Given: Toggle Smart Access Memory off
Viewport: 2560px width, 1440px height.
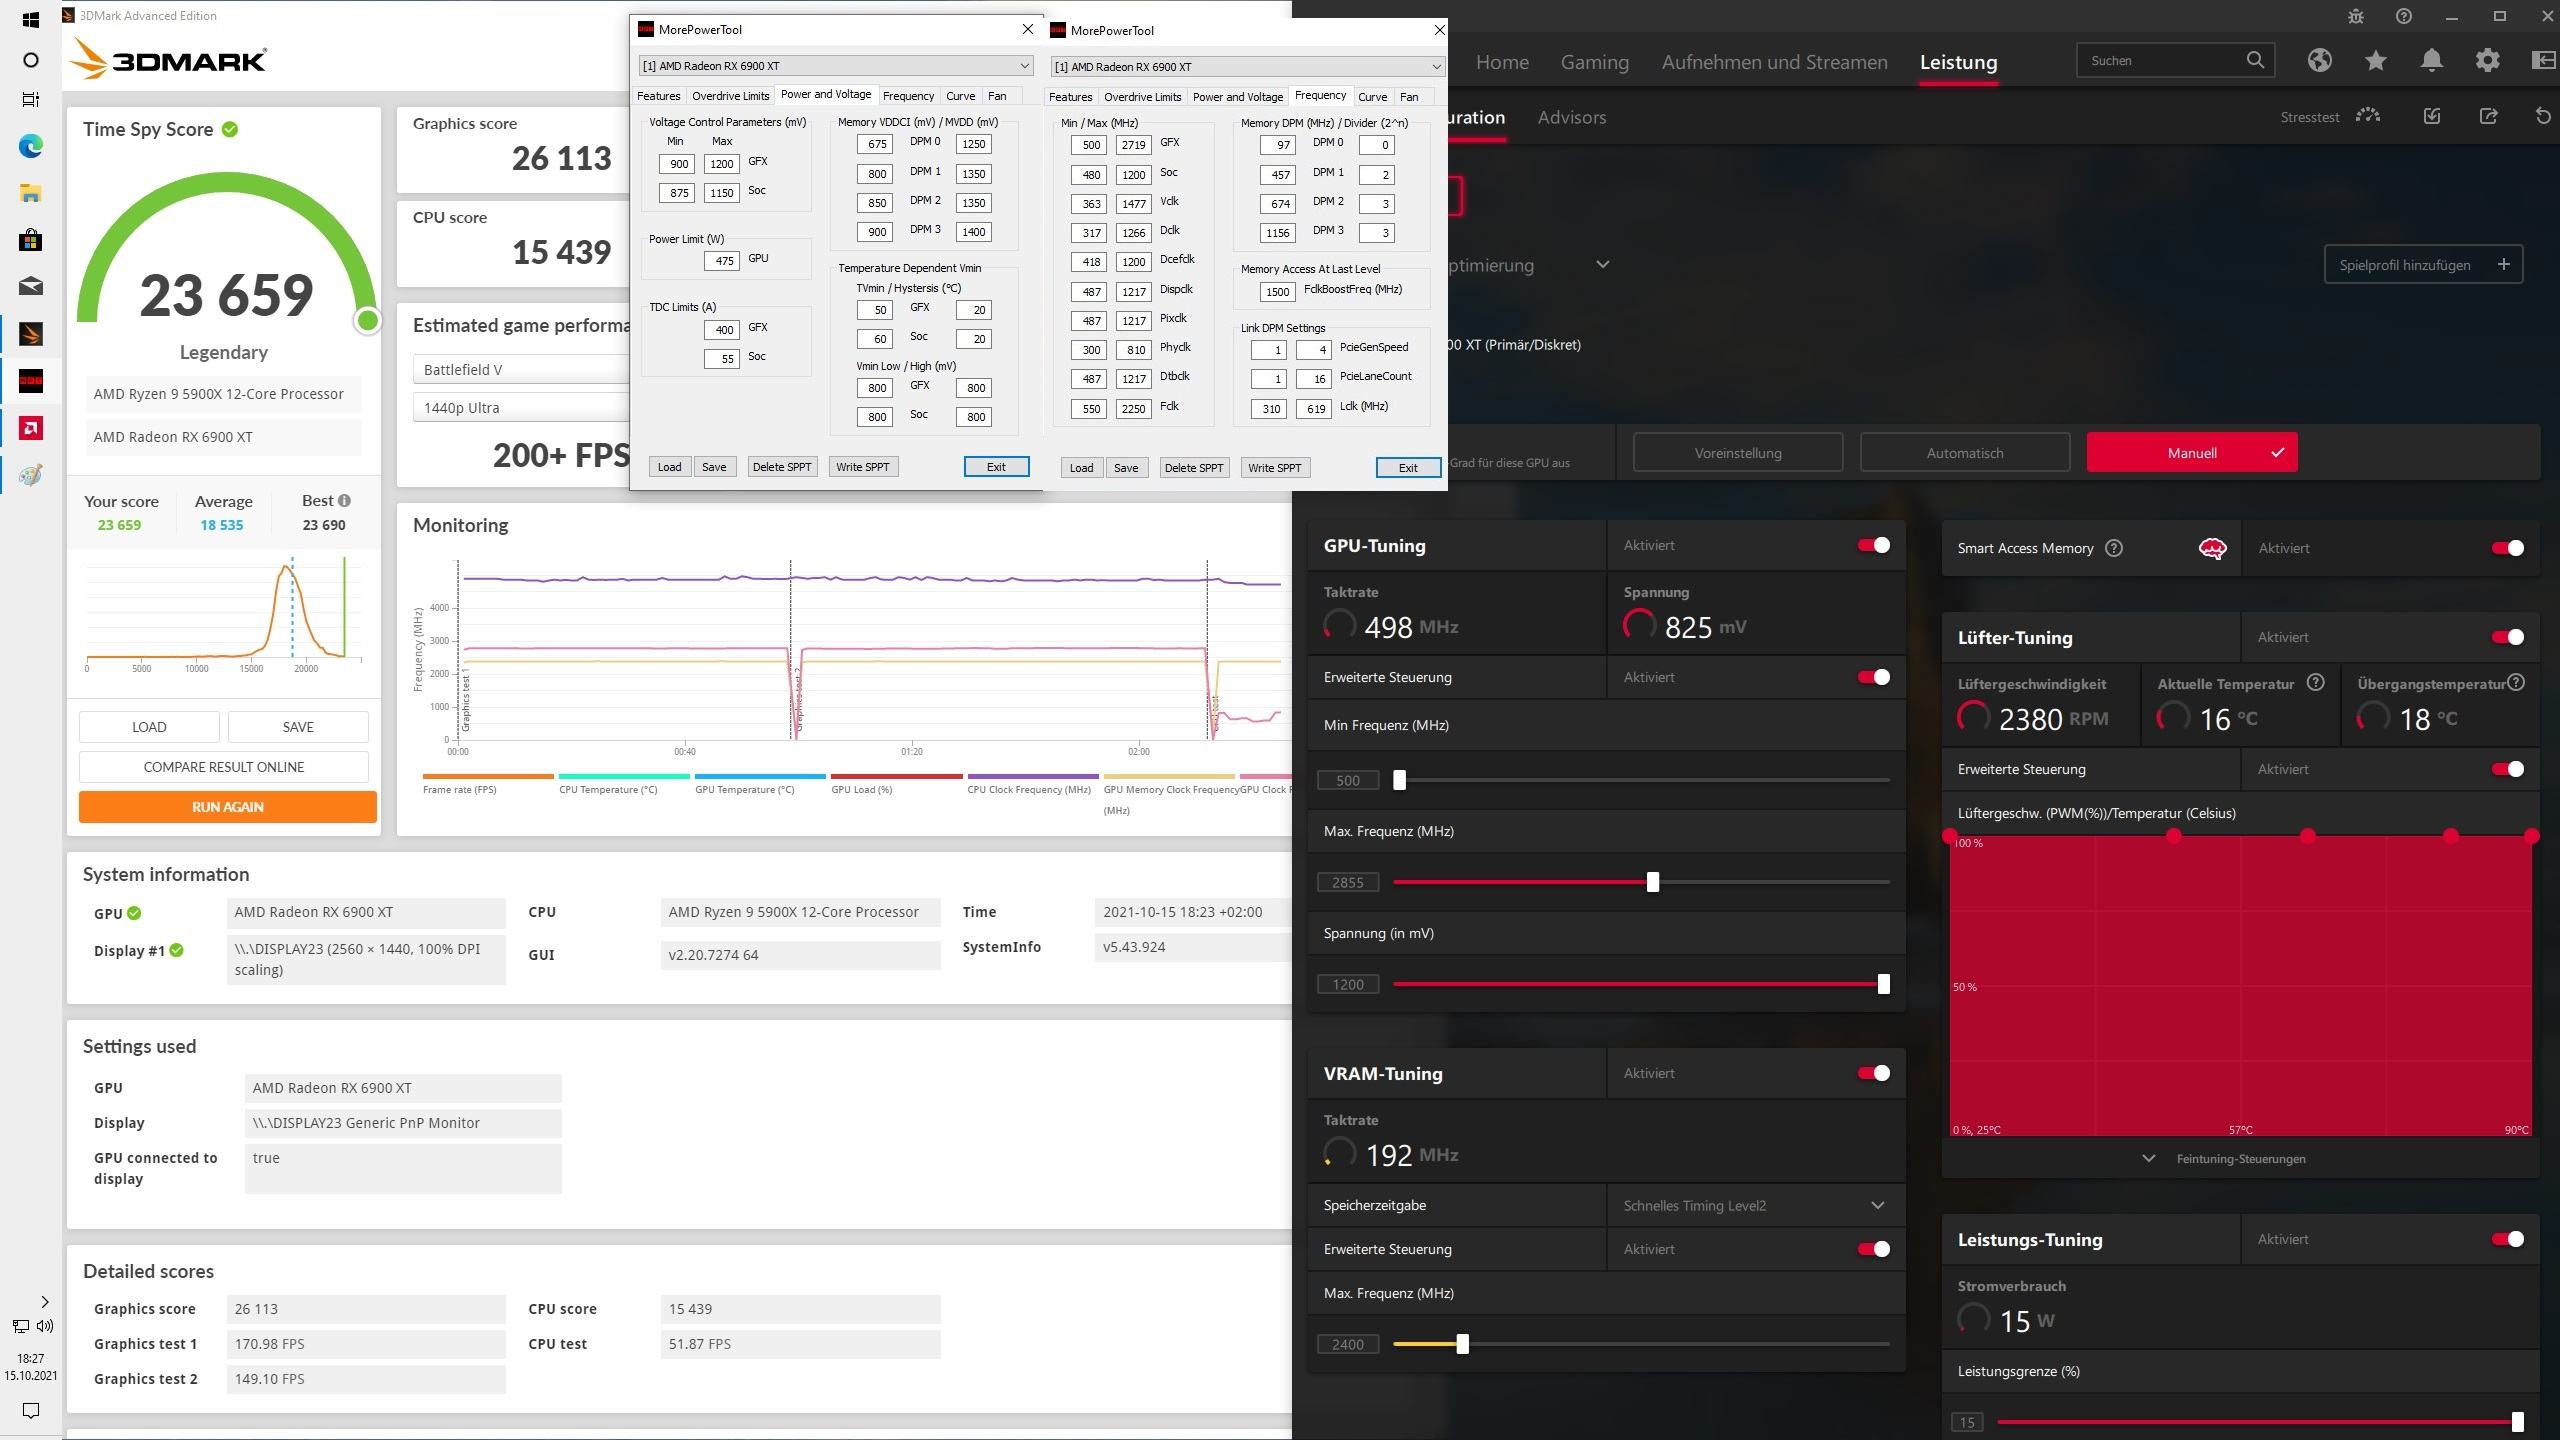Looking at the screenshot, I should pyautogui.click(x=2507, y=548).
